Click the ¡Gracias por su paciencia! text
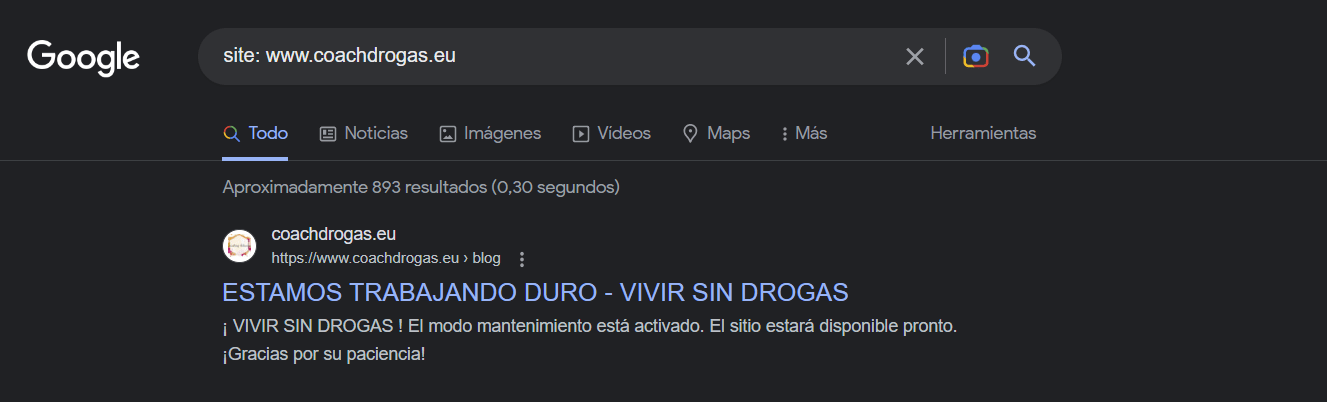1327x402 pixels. (324, 354)
